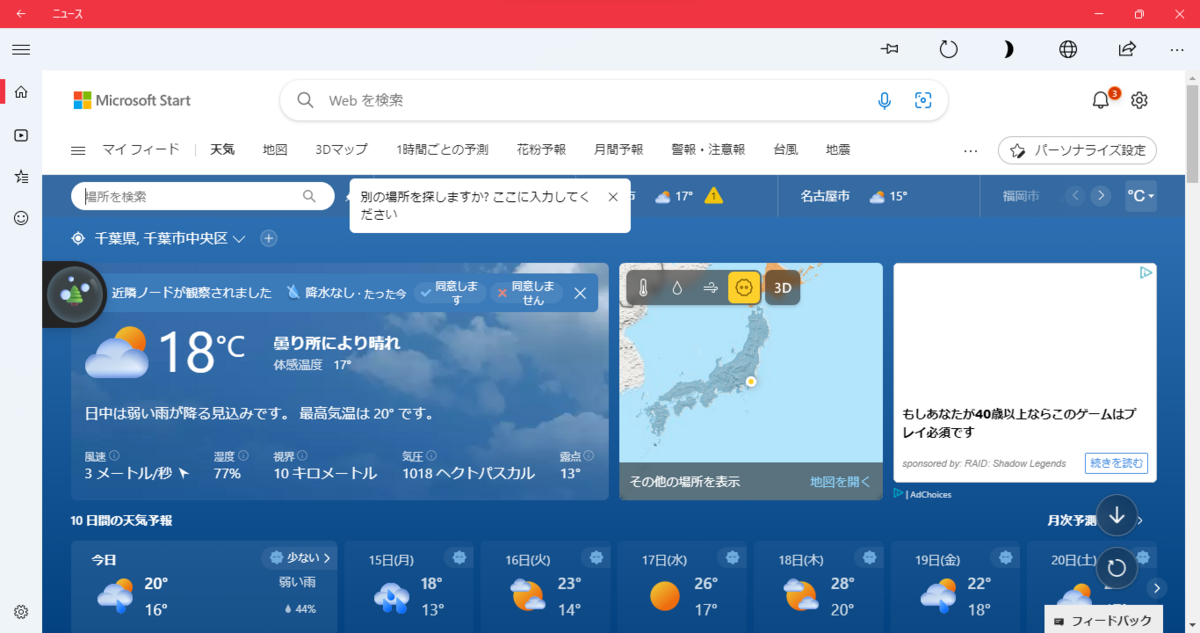Screen dimensions: 1200x633
Task: Close the 別の場所を探しますか tooltip
Action: coord(613,197)
